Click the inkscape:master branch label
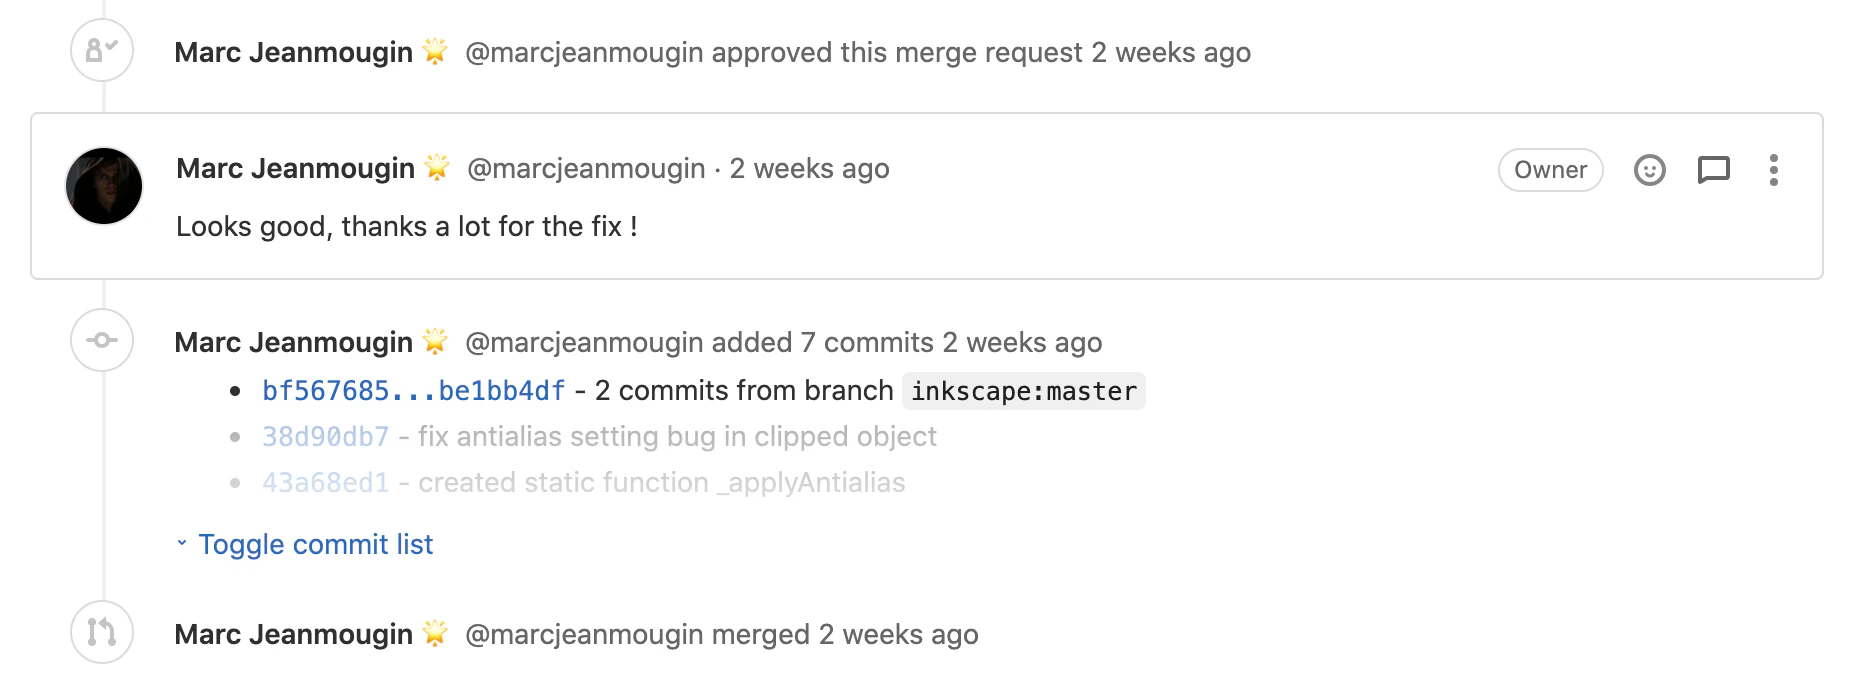This screenshot has width=1858, height=680. point(1024,391)
